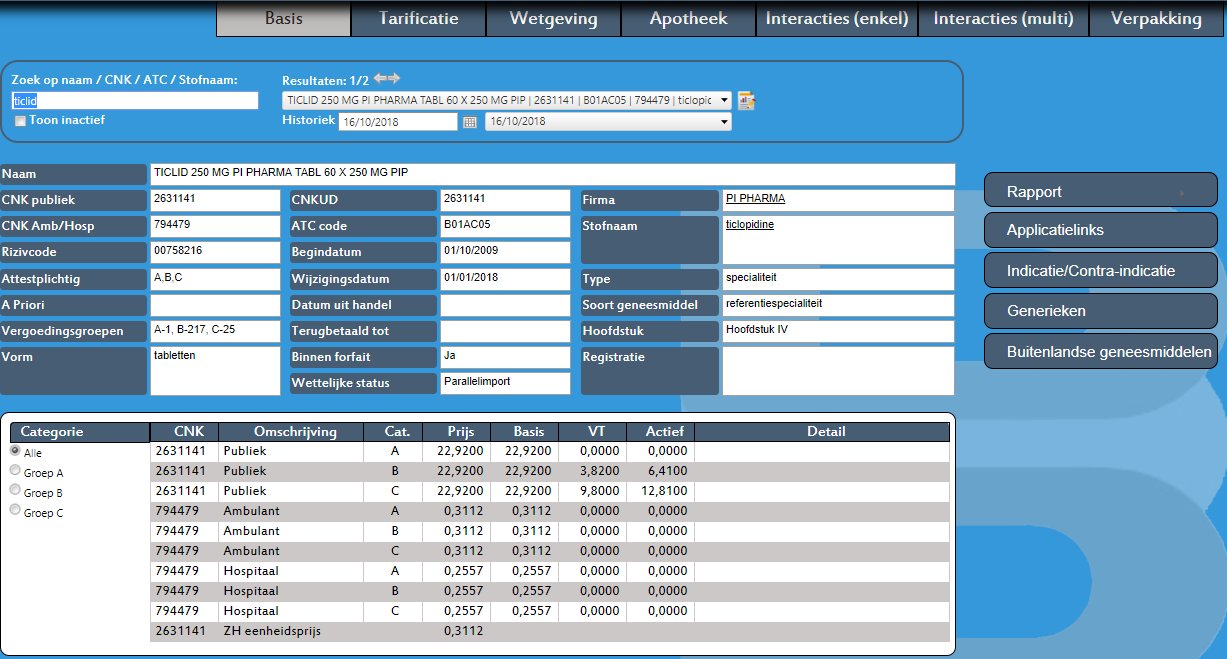Select the Groep A radio button
The width and height of the screenshot is (1227, 659).
(x=15, y=471)
